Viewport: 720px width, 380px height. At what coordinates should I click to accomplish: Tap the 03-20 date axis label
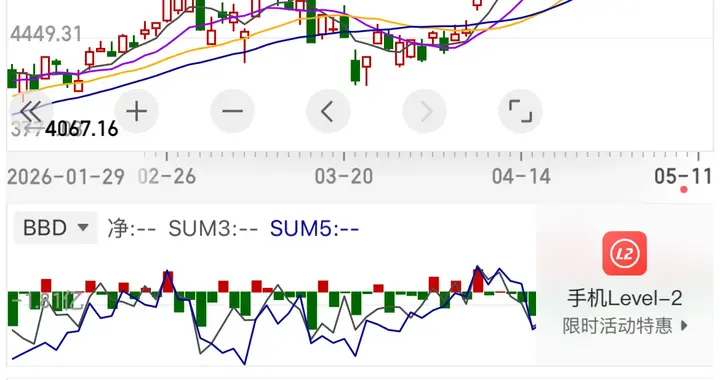344,177
